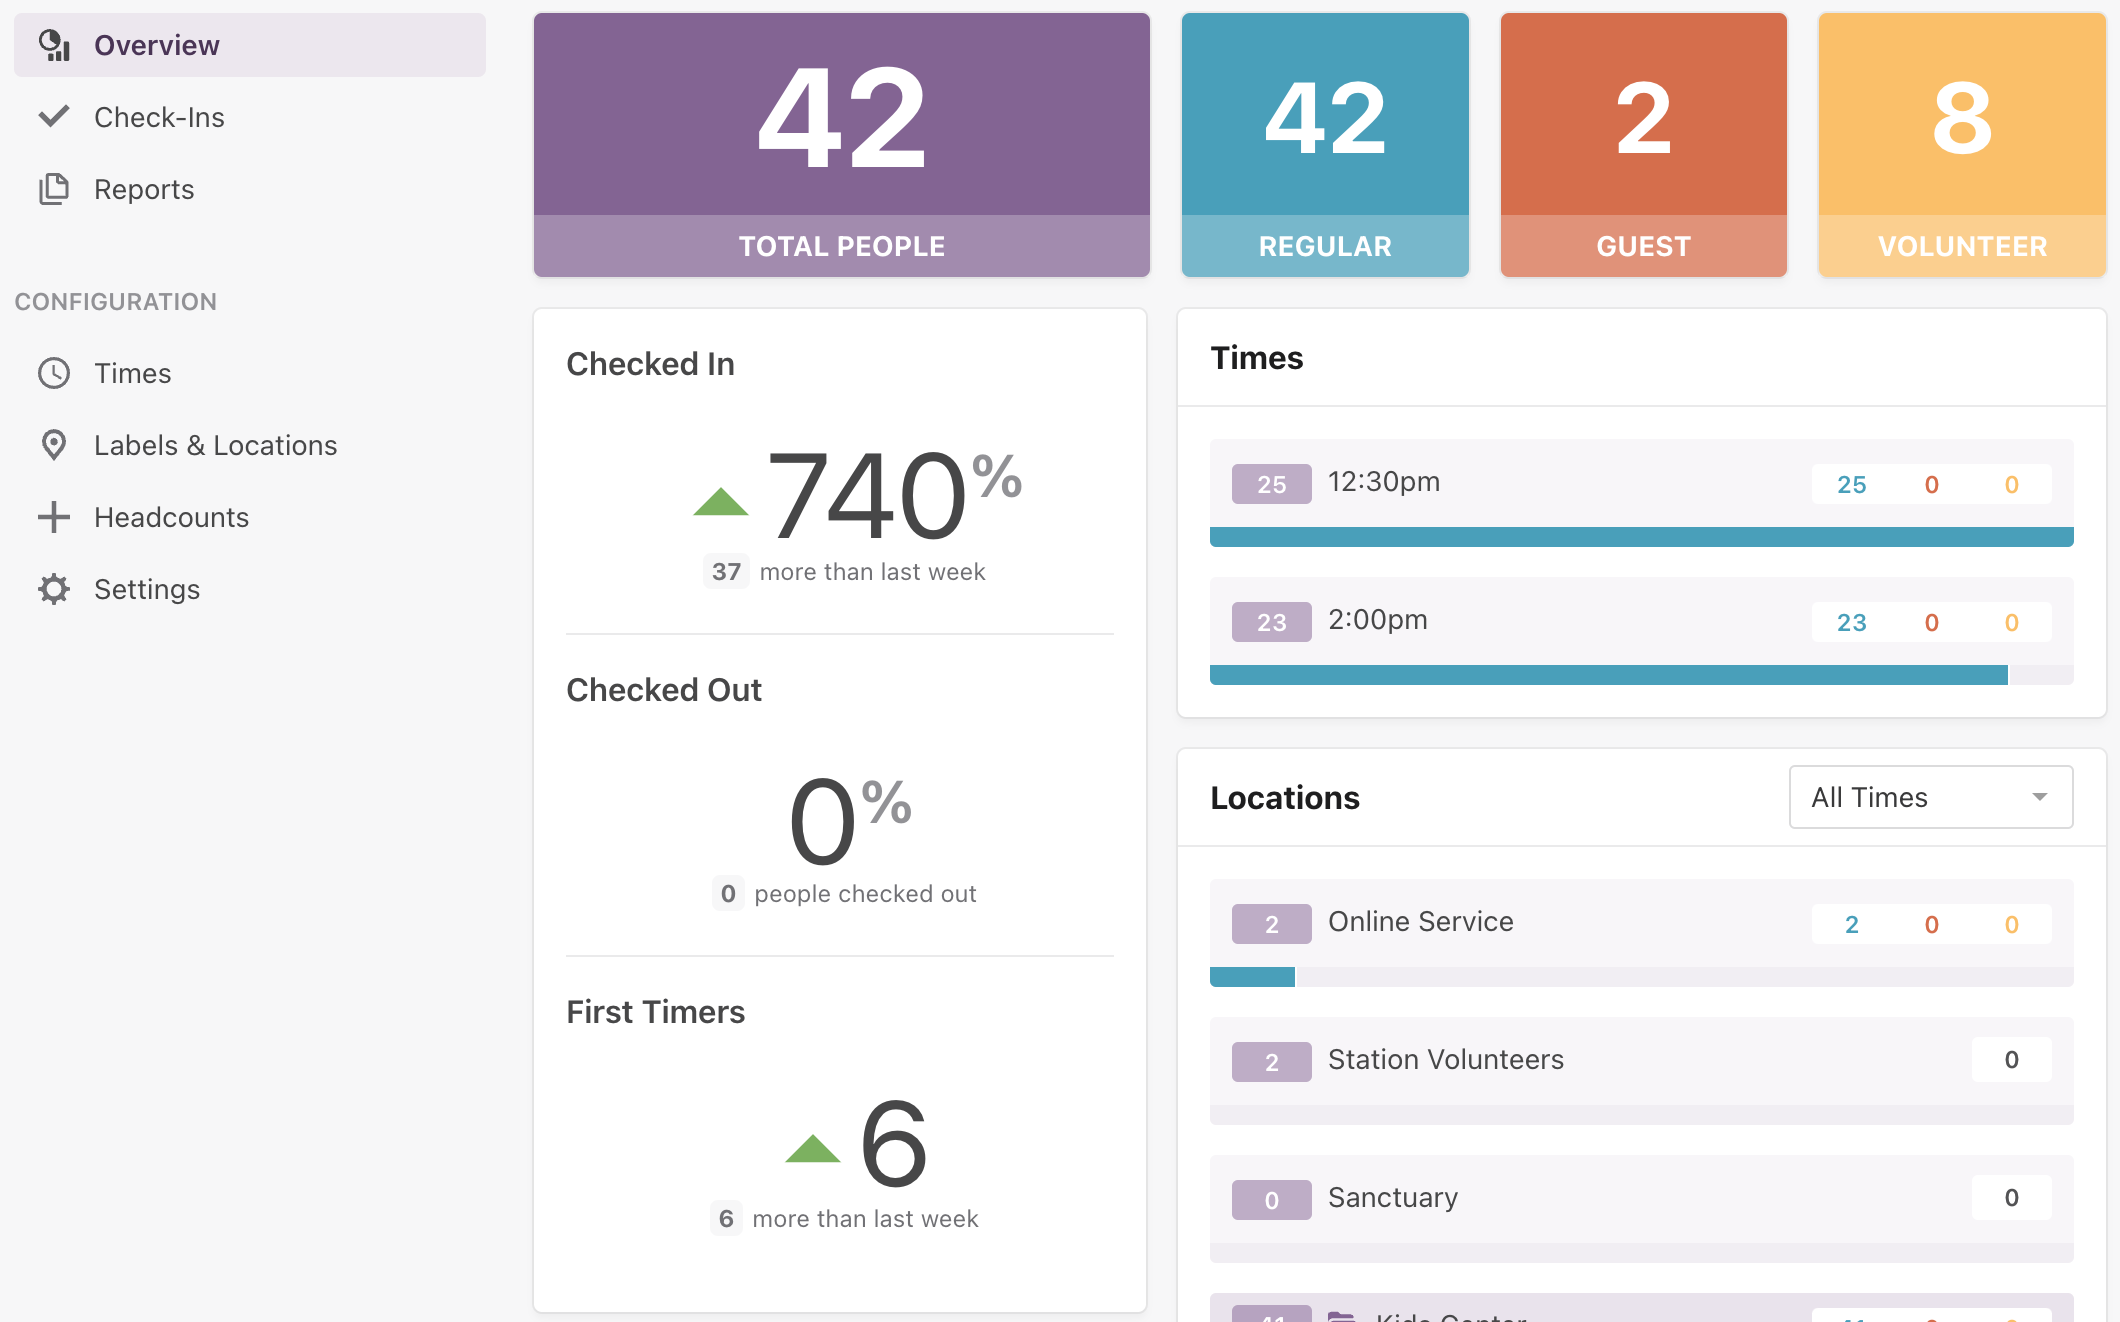This screenshot has width=2120, height=1322.
Task: Click the 2:00pm attendance progress bar
Action: pos(1642,675)
